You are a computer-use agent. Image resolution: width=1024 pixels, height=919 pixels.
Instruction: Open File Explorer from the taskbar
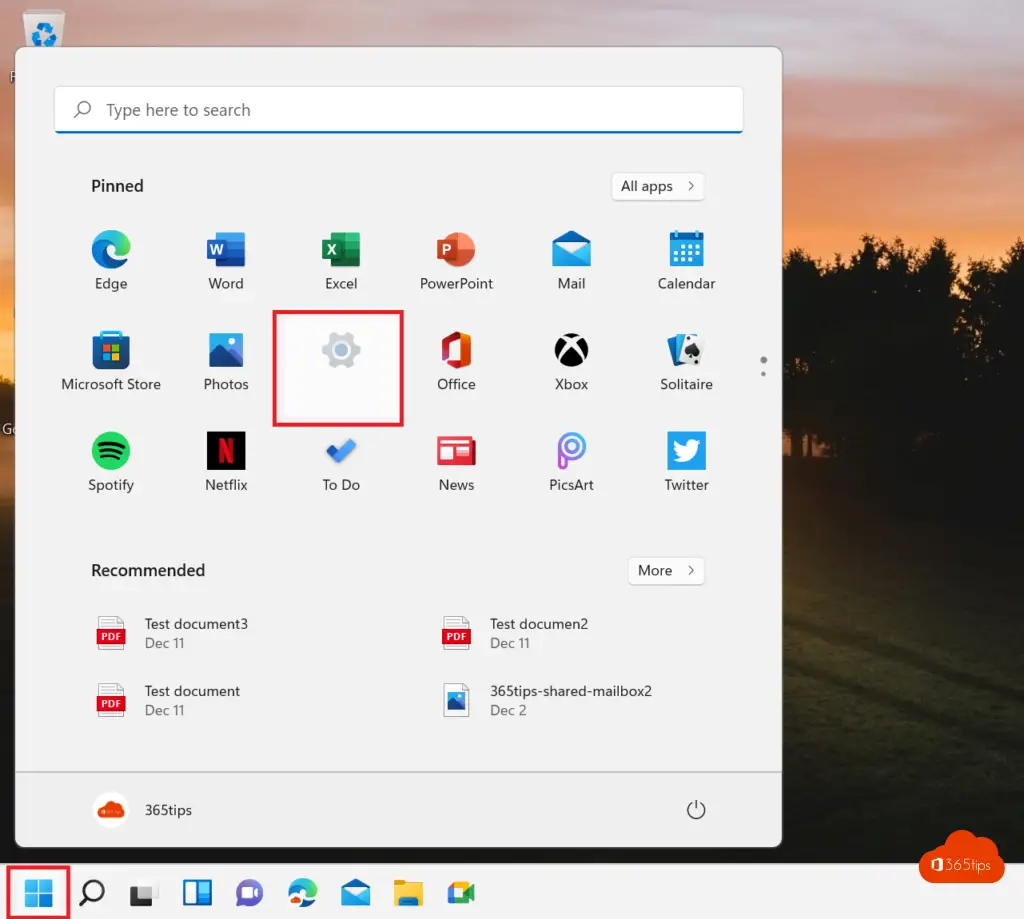408,892
